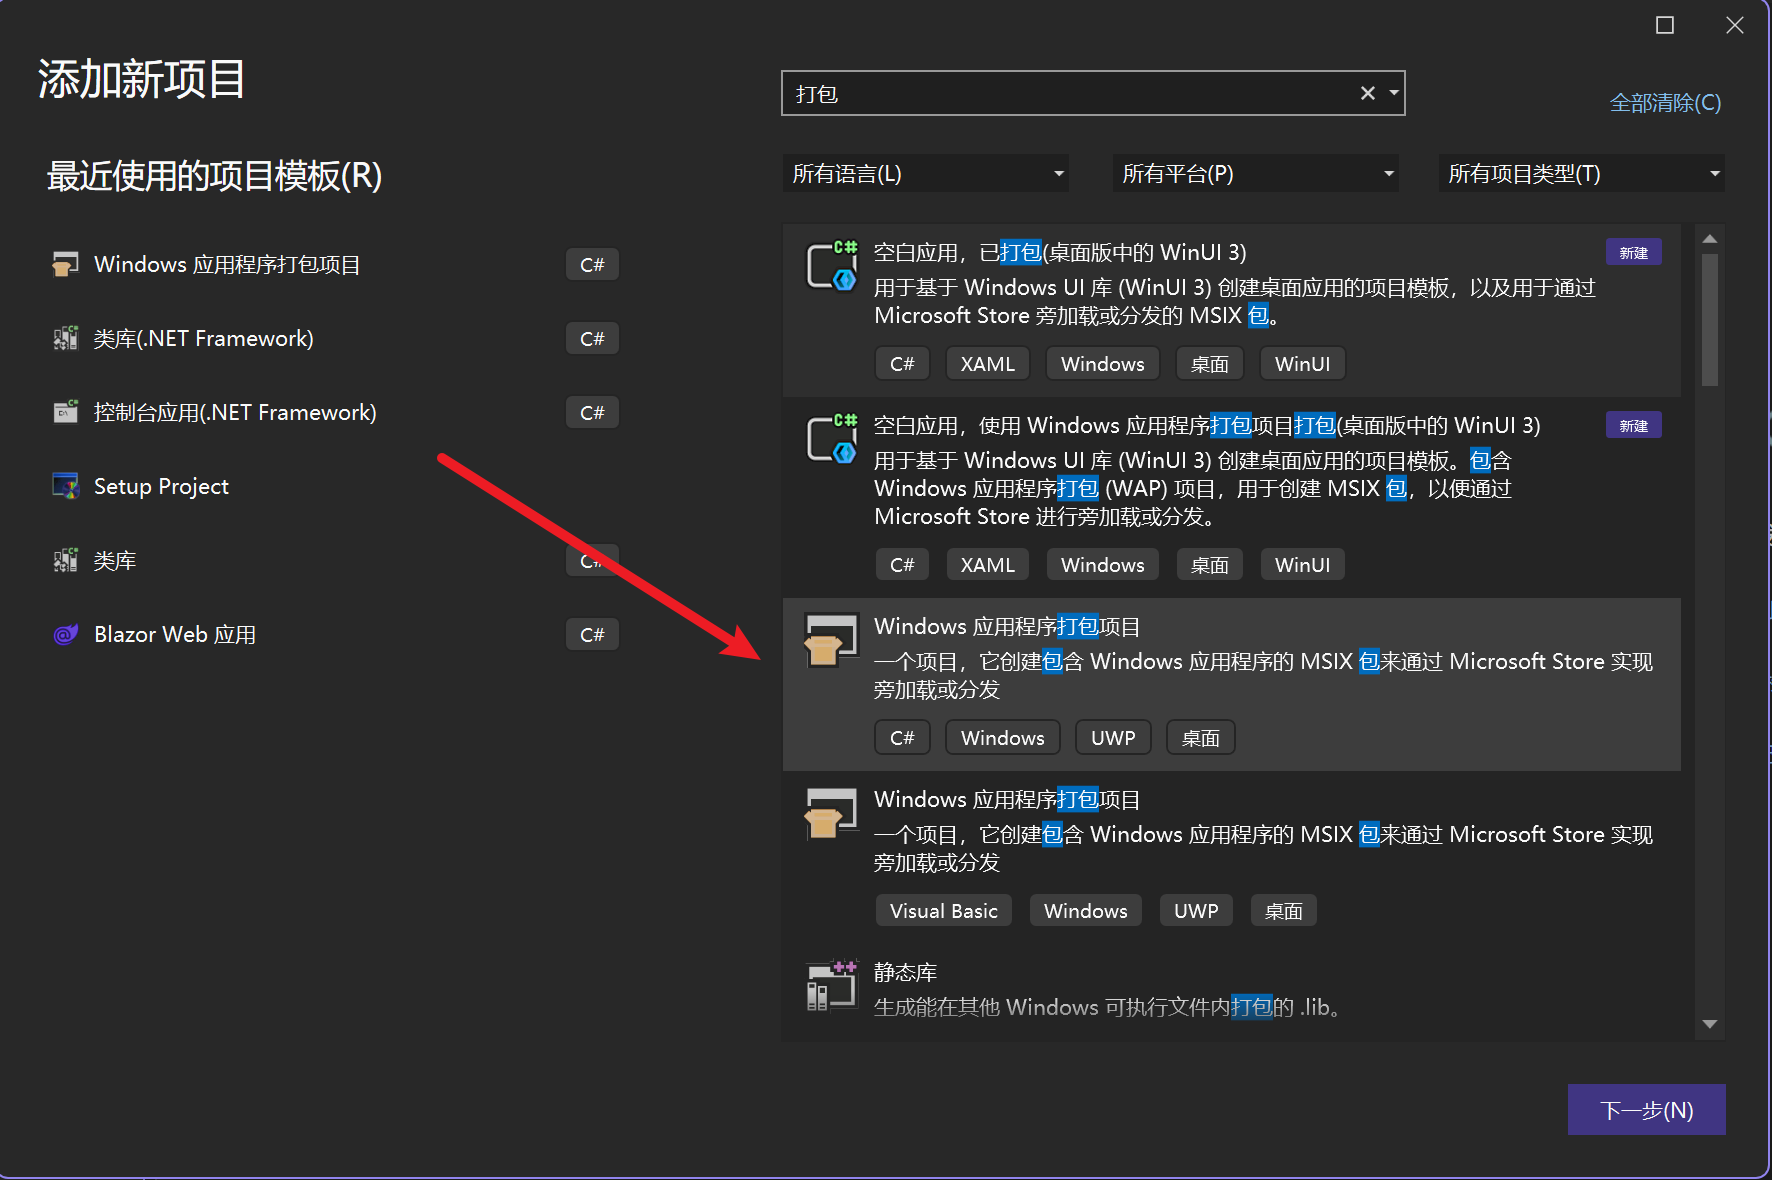Click the UWP tag under C# 打包项目

1113,738
